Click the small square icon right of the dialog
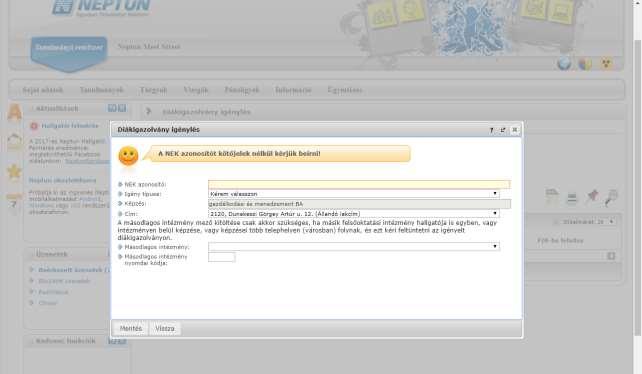Viewport: 642px width, 374px height. point(611,256)
